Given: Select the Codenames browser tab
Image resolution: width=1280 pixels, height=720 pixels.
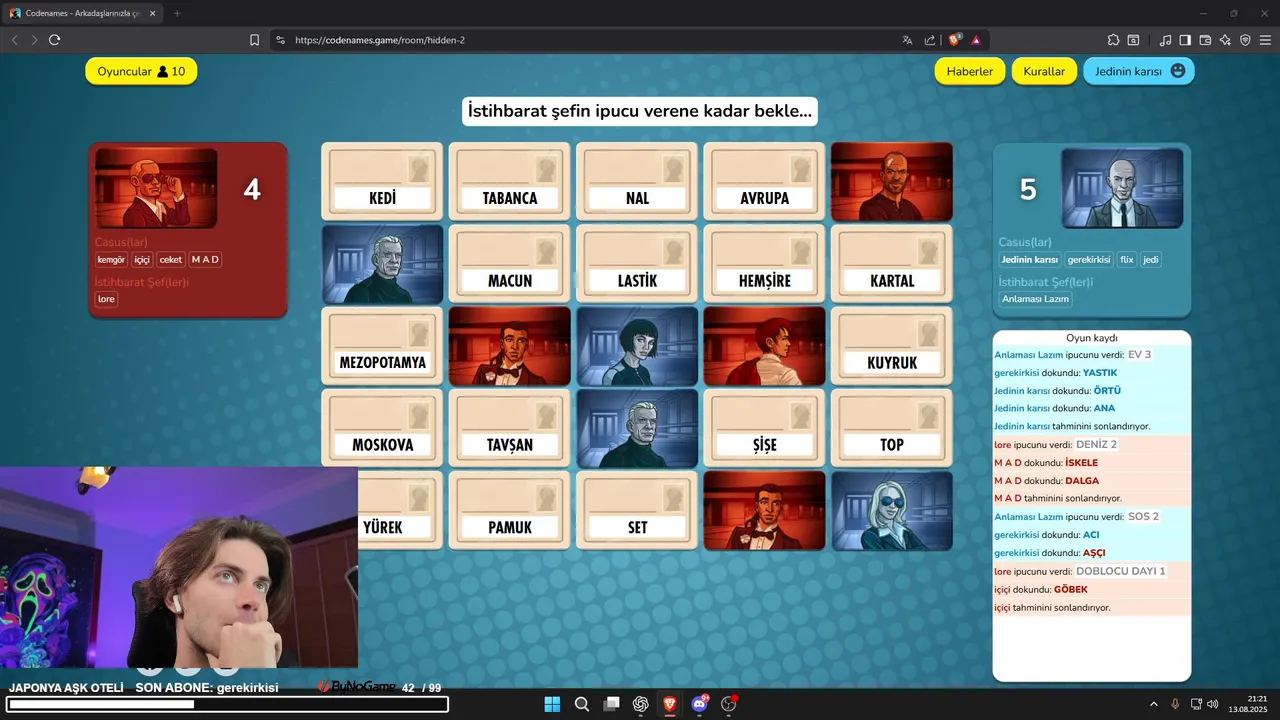Looking at the screenshot, I should 82,13.
